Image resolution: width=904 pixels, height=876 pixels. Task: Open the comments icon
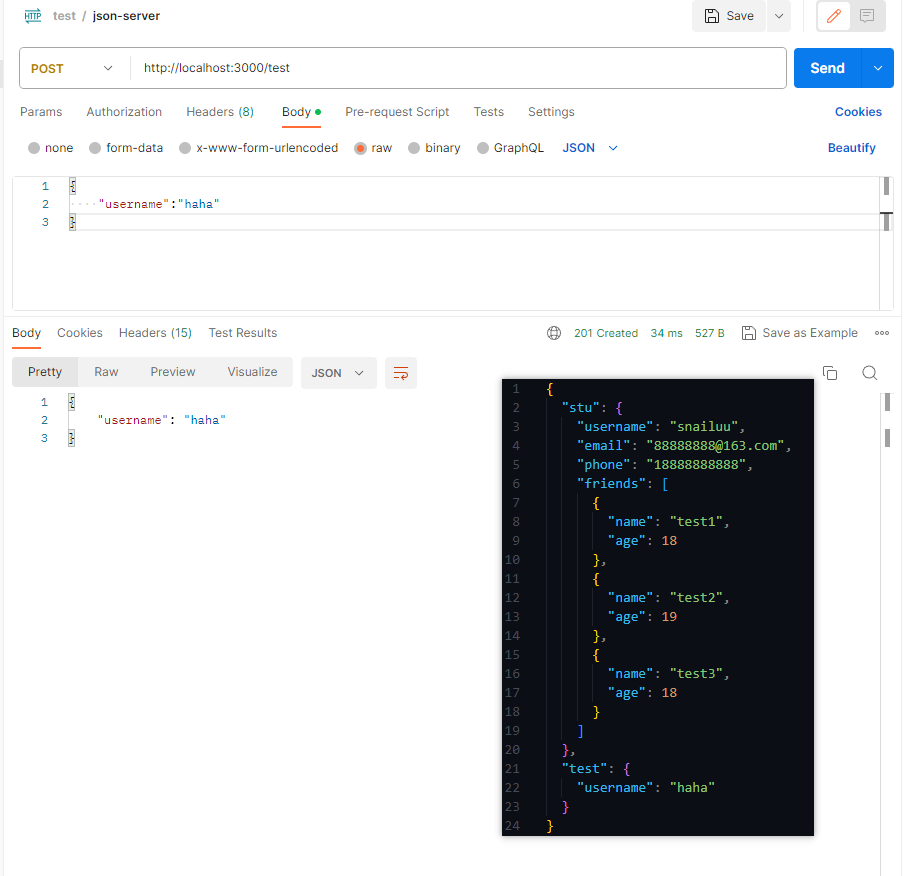tap(867, 16)
